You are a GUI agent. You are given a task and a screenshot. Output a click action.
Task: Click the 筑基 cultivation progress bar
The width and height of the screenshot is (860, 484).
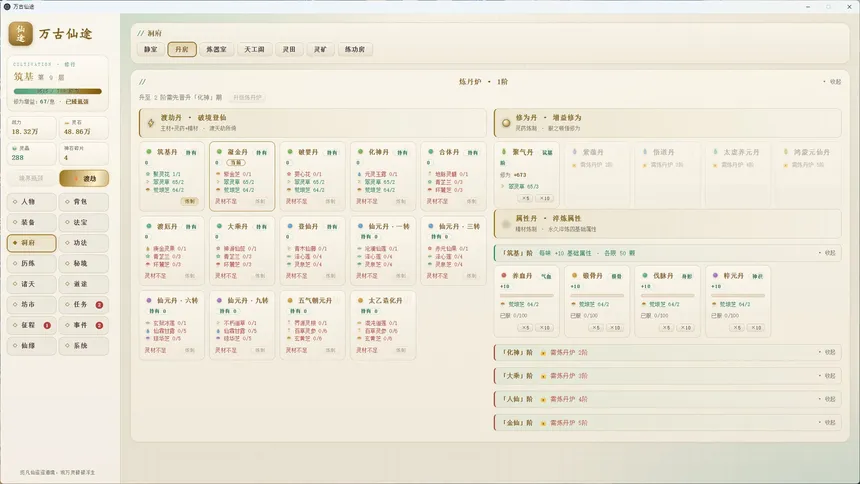(x=58, y=91)
